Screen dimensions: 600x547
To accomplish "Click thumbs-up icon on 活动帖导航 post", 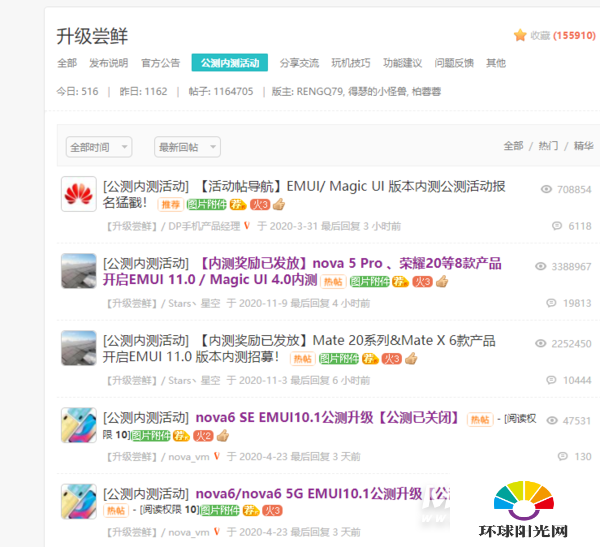I will point(279,204).
